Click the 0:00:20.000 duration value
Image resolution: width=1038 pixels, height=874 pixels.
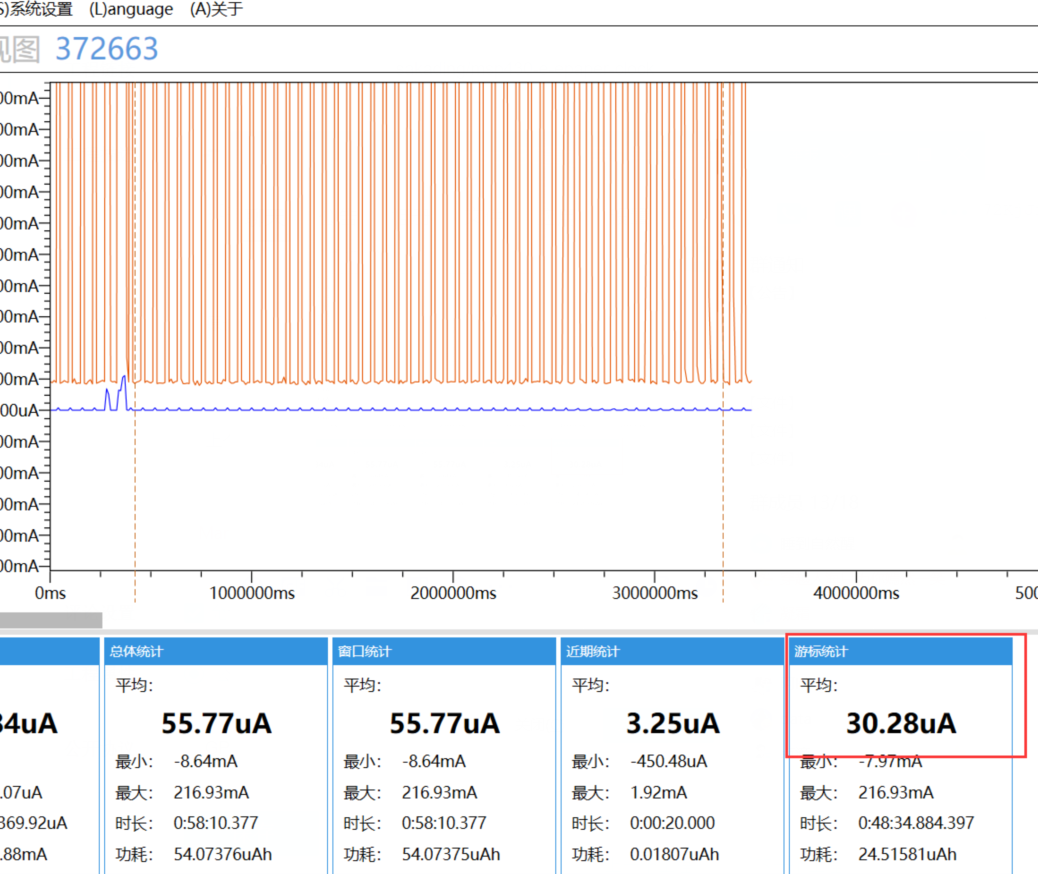point(672,823)
